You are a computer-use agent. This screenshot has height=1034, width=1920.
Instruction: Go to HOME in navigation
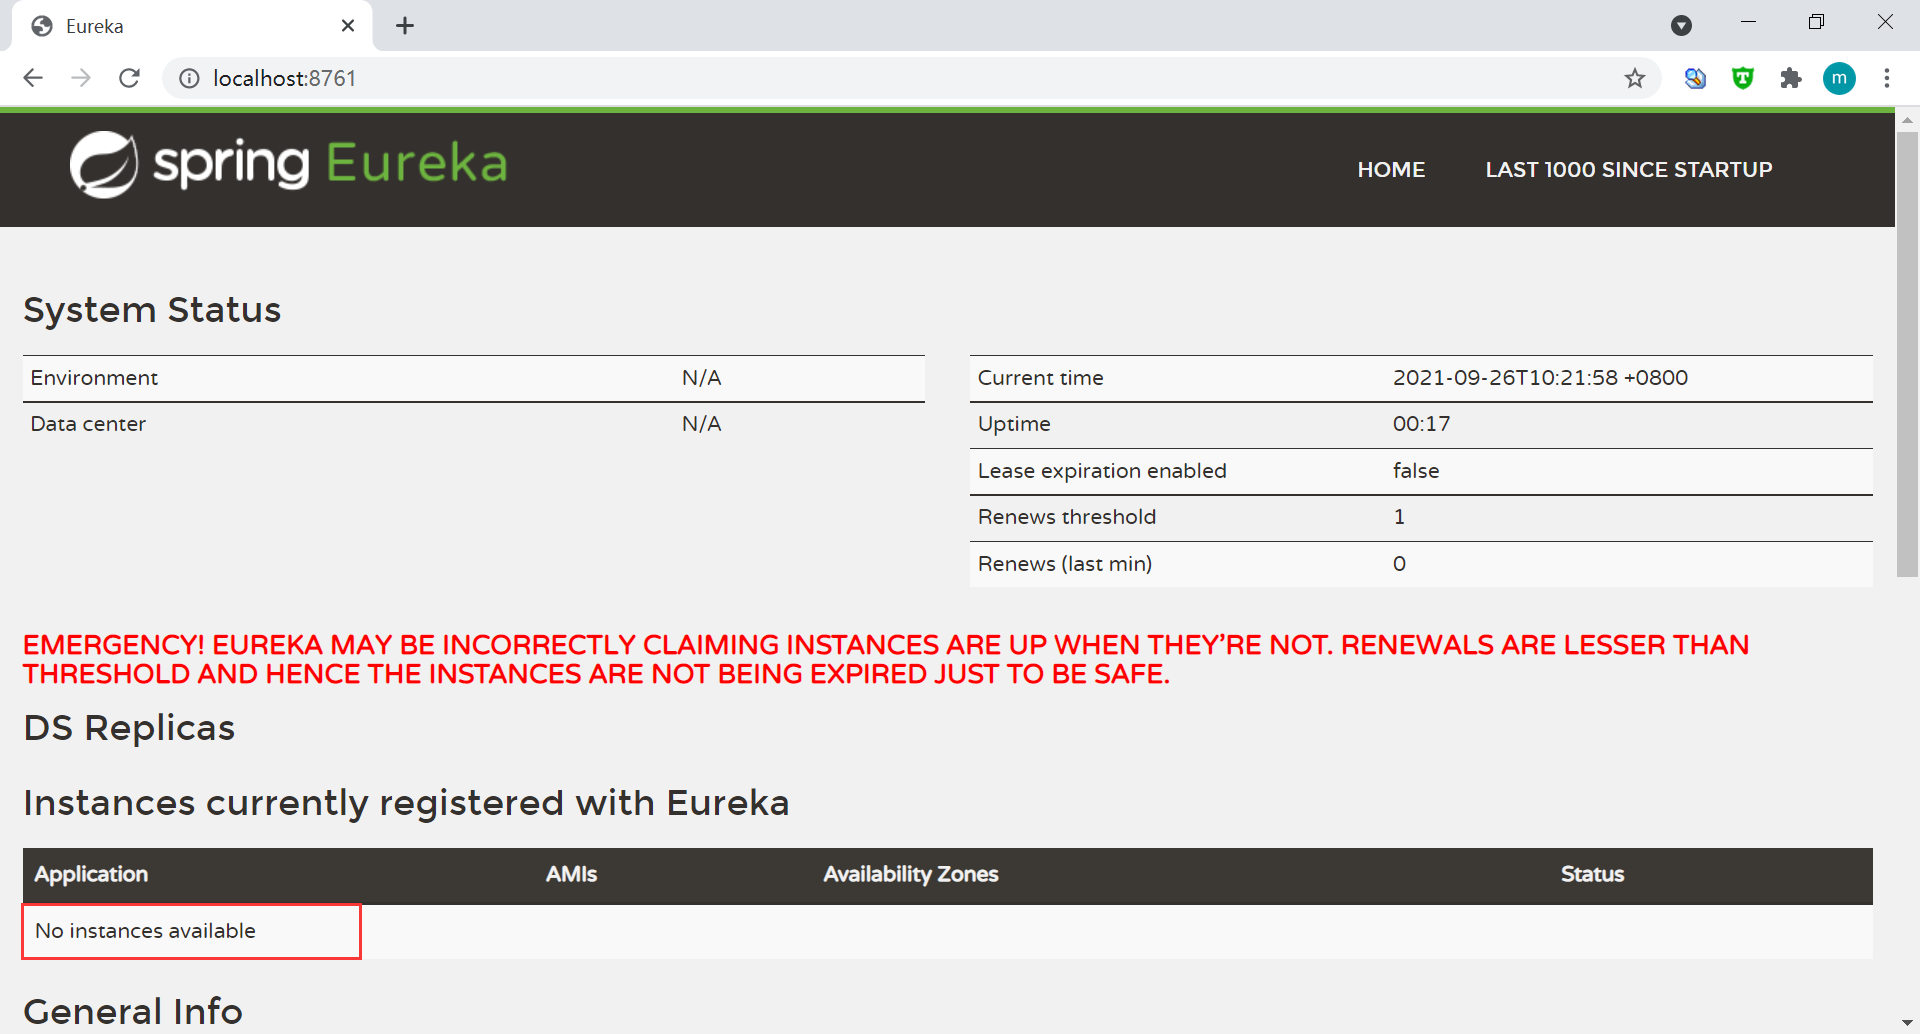pyautogui.click(x=1391, y=170)
